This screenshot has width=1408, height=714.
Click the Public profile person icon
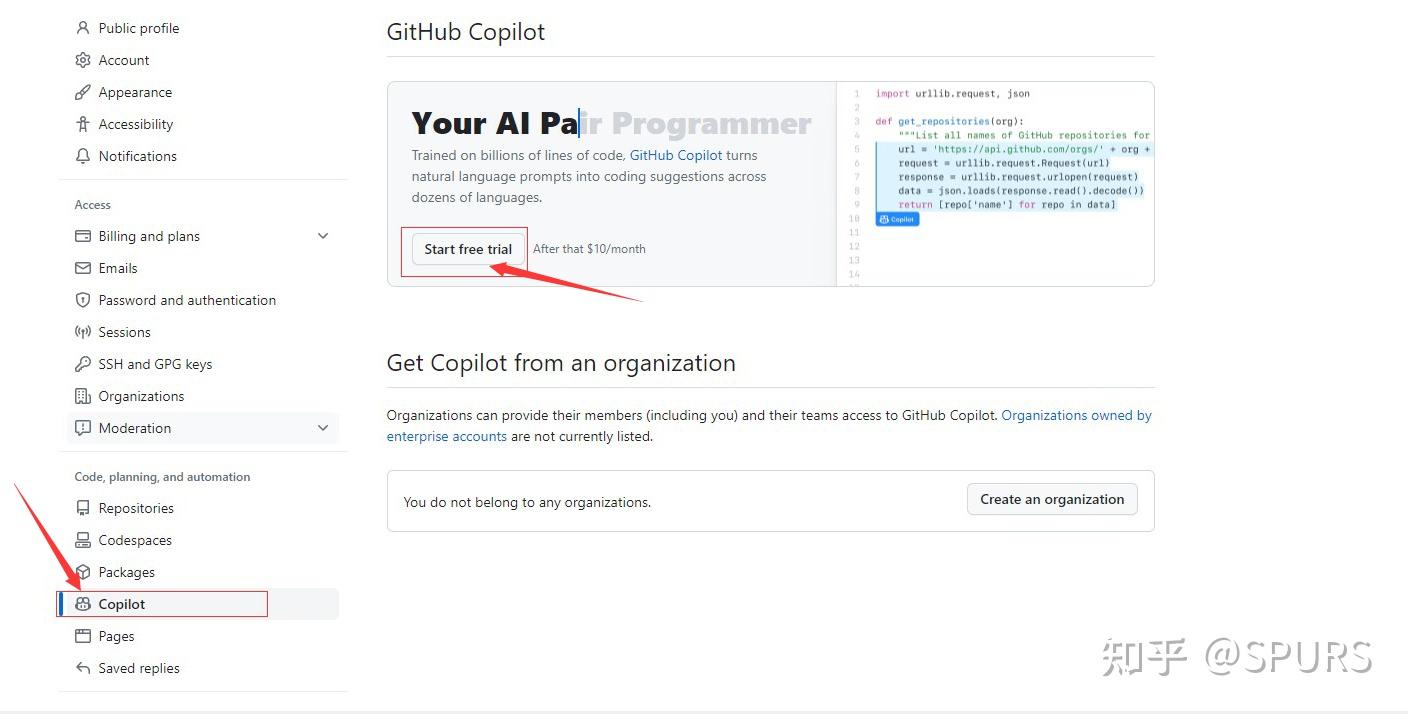83,28
